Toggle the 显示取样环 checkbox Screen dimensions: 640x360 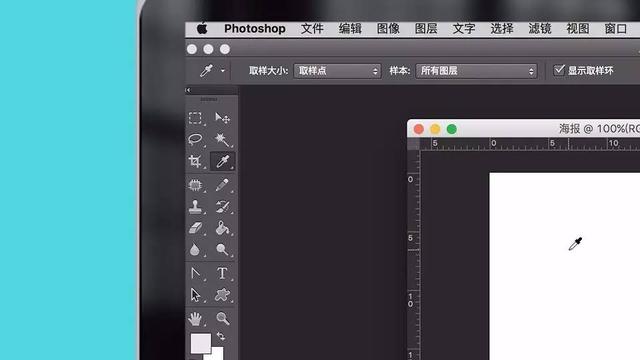[559, 70]
